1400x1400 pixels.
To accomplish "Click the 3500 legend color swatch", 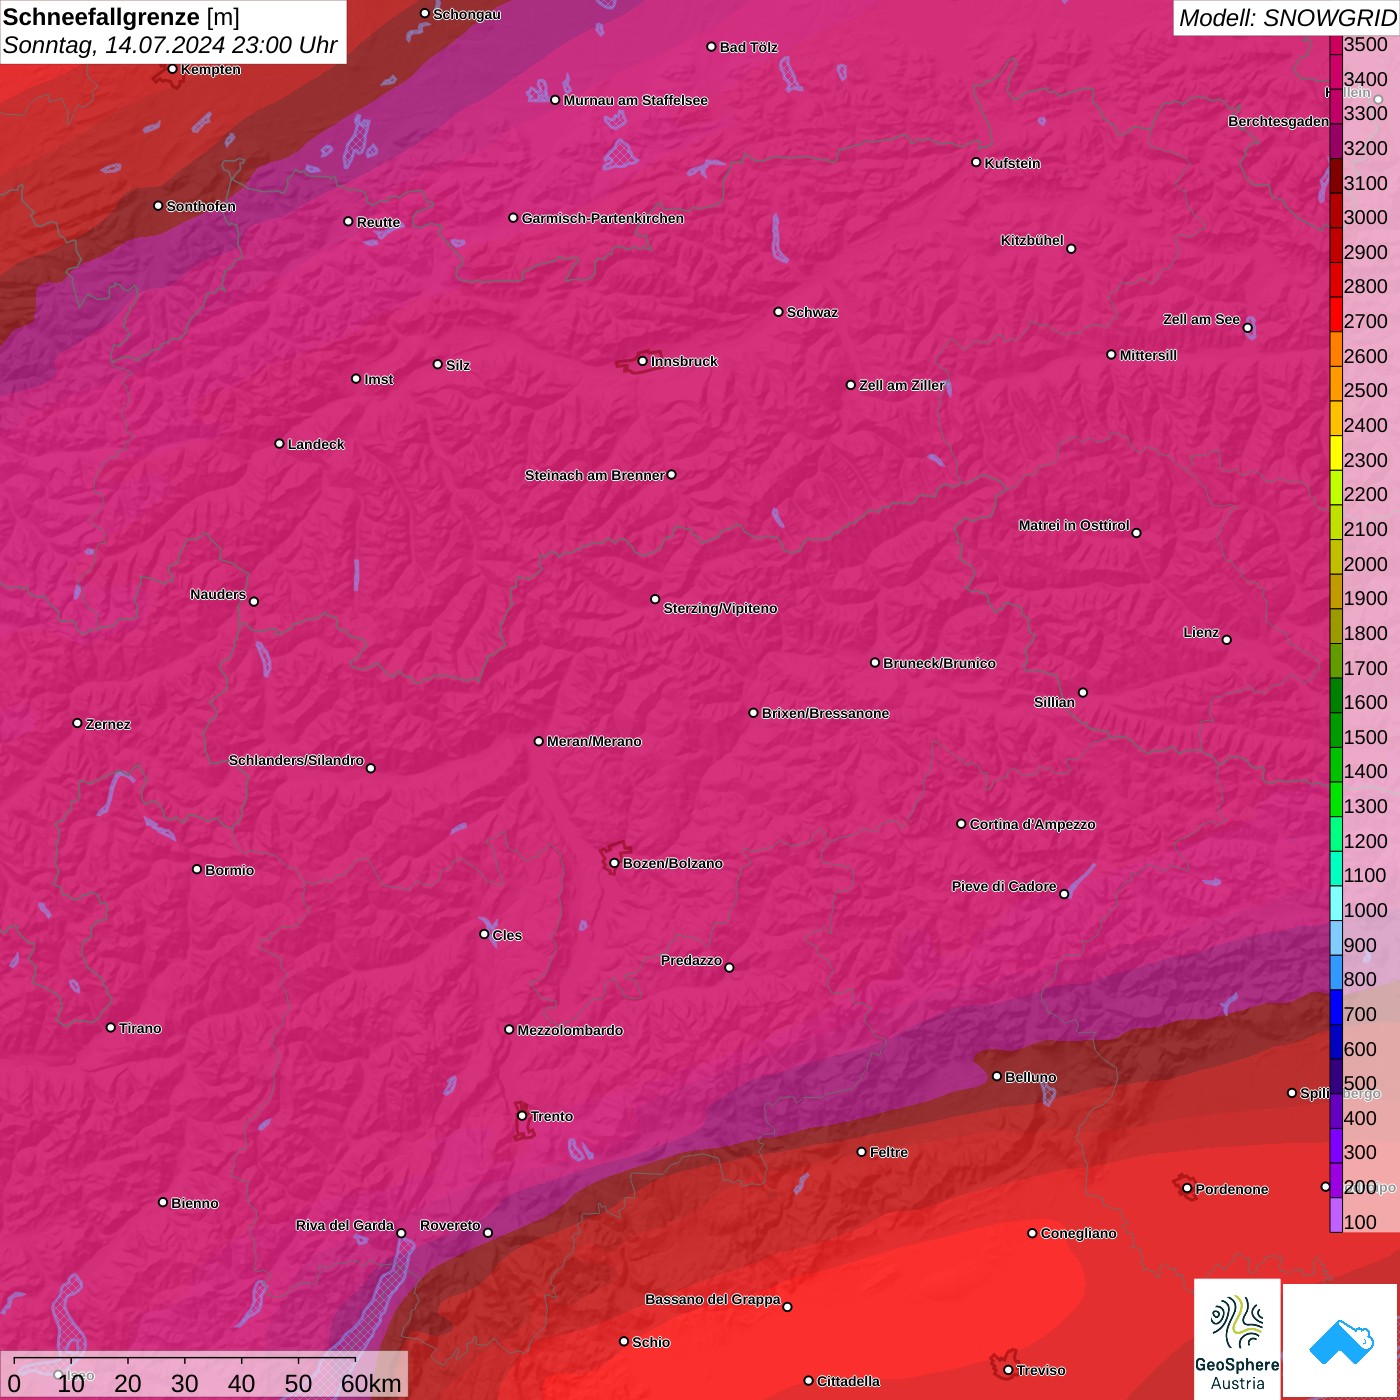I will (x=1335, y=44).
